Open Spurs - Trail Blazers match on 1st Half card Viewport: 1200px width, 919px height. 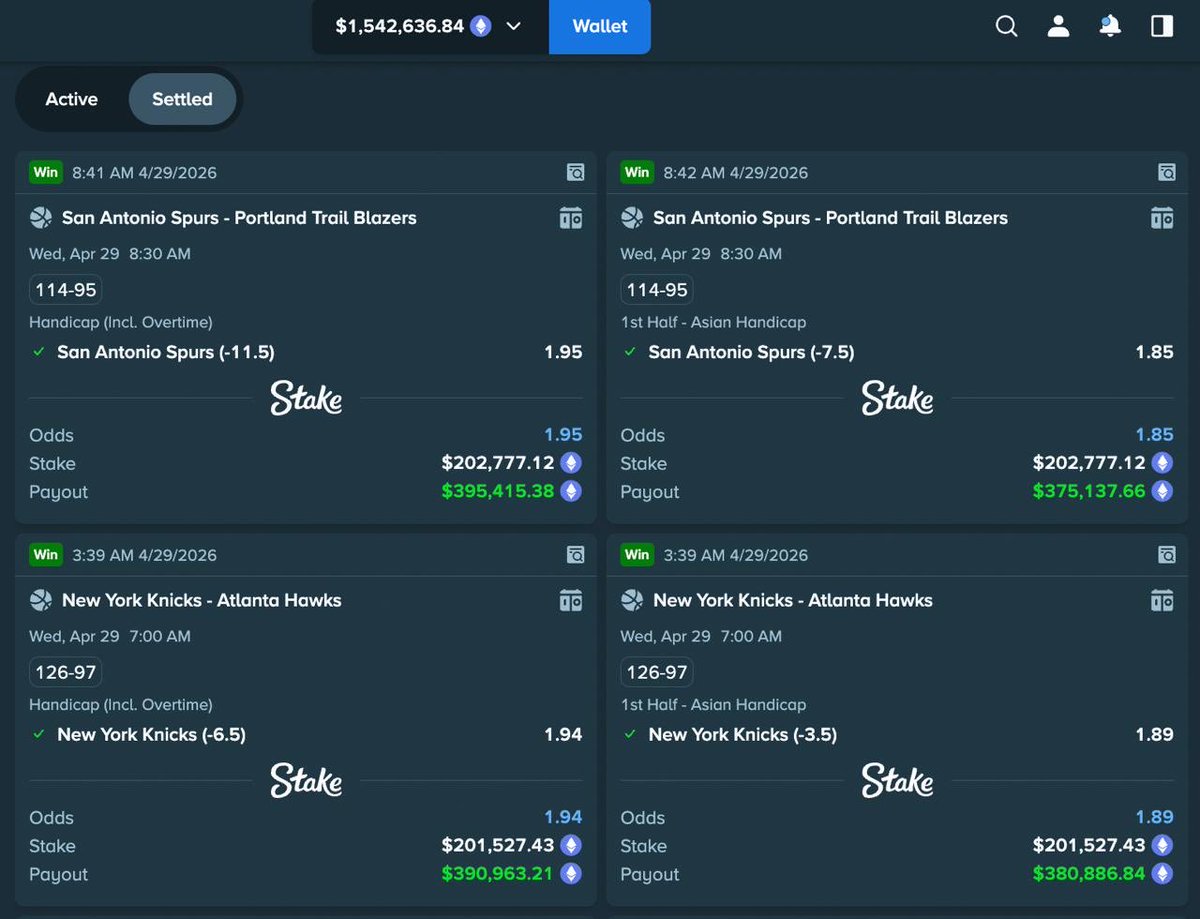[830, 218]
